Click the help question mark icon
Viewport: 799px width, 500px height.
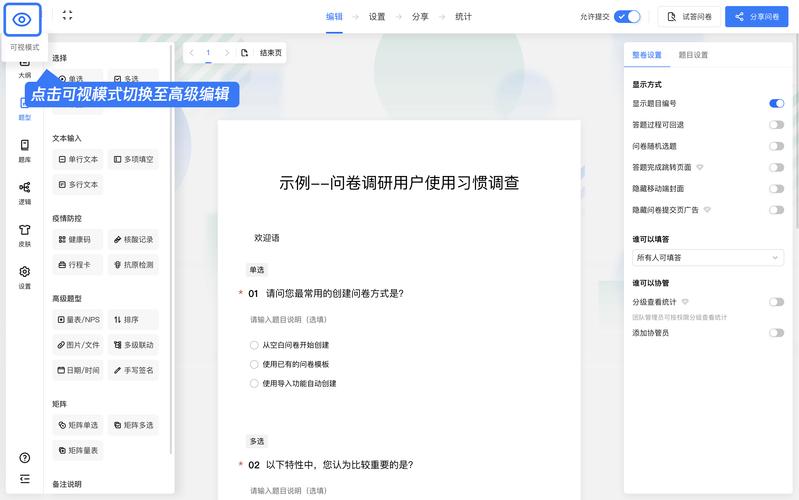24,458
